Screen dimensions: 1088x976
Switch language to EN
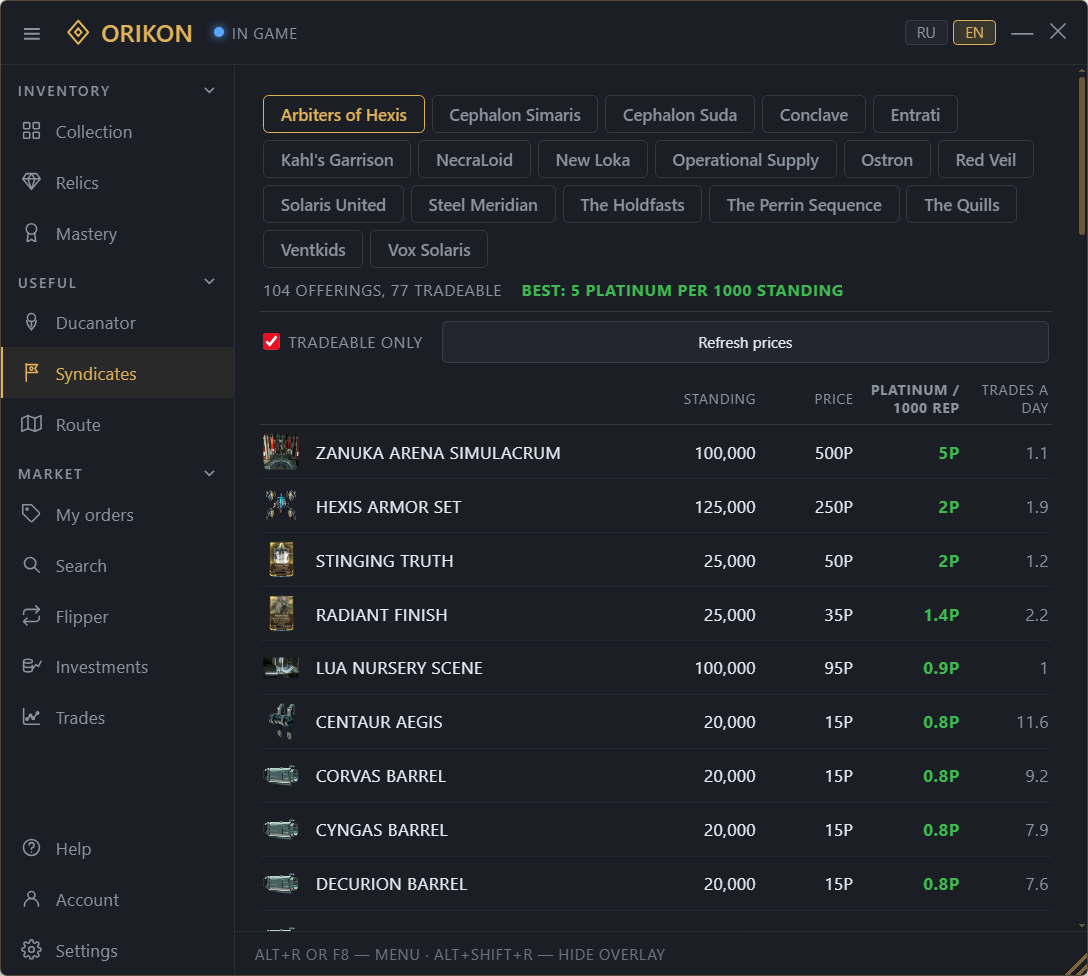(974, 33)
